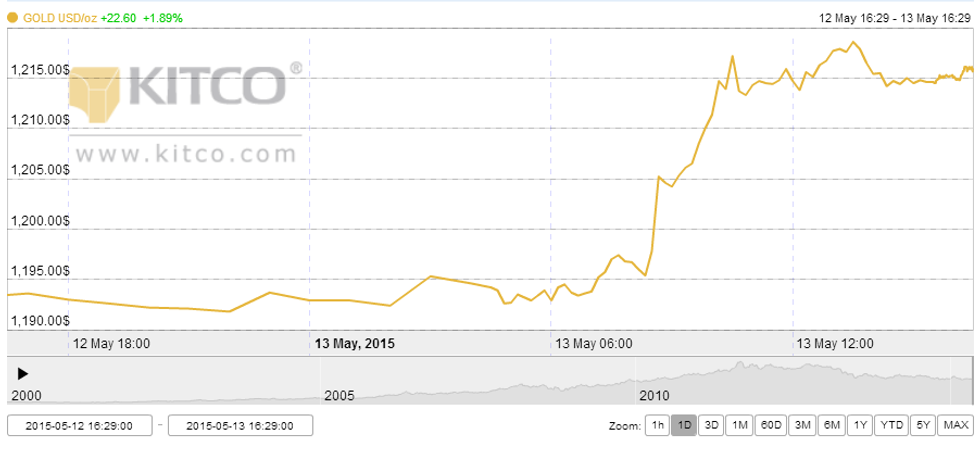Screen dimensions: 980x450
Task: Show 1Y price history
Action: (x=858, y=425)
